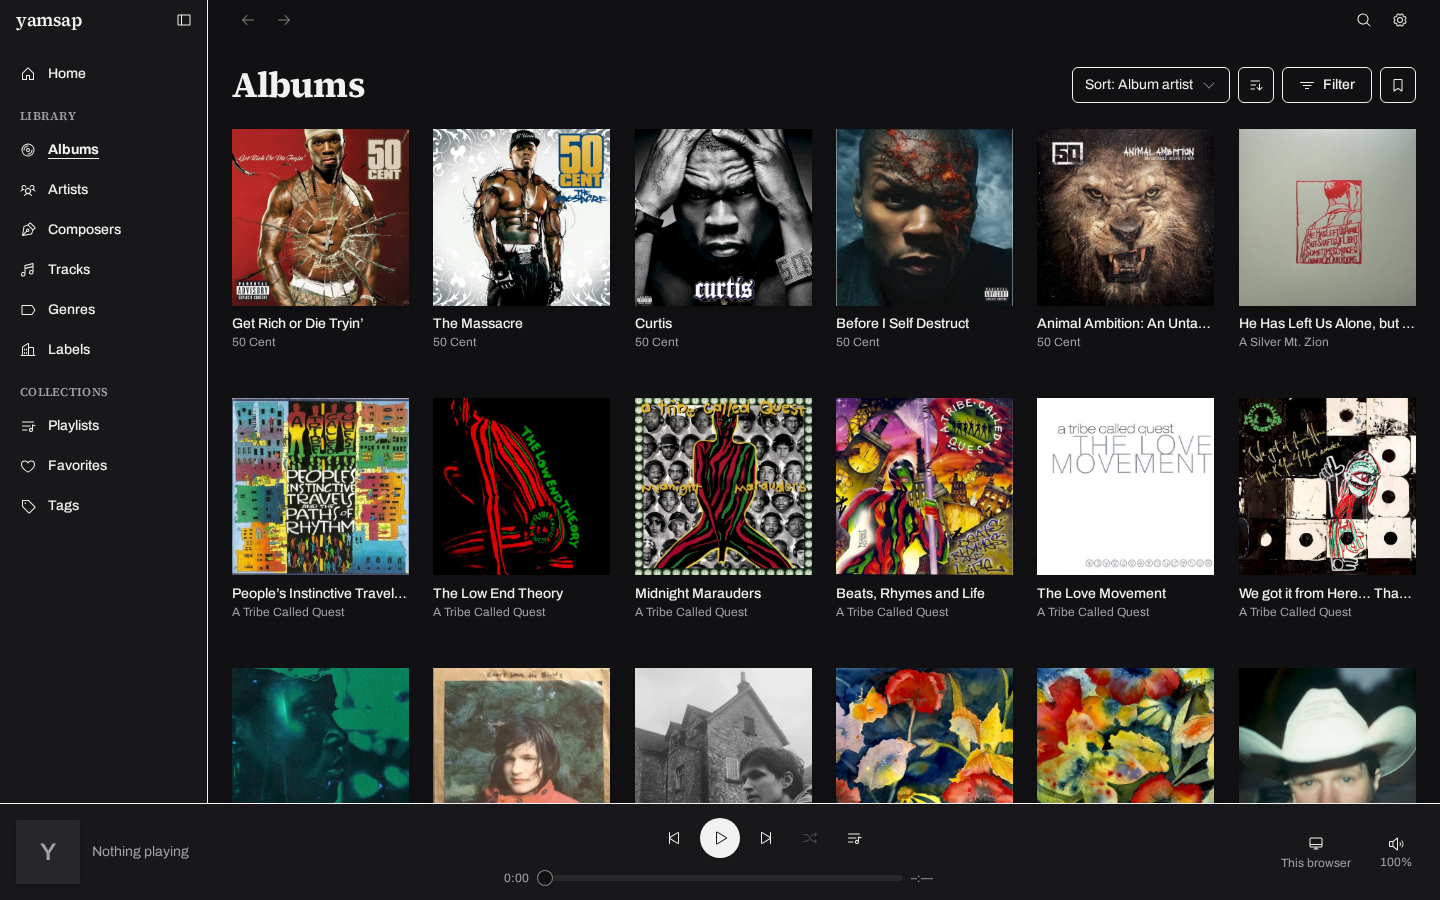1440x900 pixels.
Task: Click the Albums disc icon
Action: (x=28, y=150)
